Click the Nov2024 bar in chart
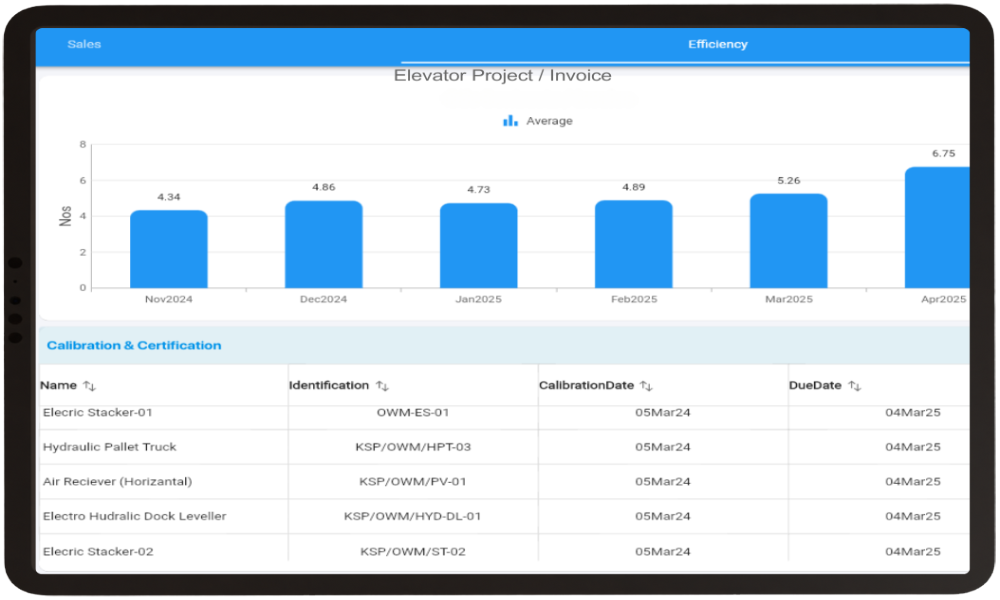Screen dimensions: 1000x600 pyautogui.click(x=169, y=250)
